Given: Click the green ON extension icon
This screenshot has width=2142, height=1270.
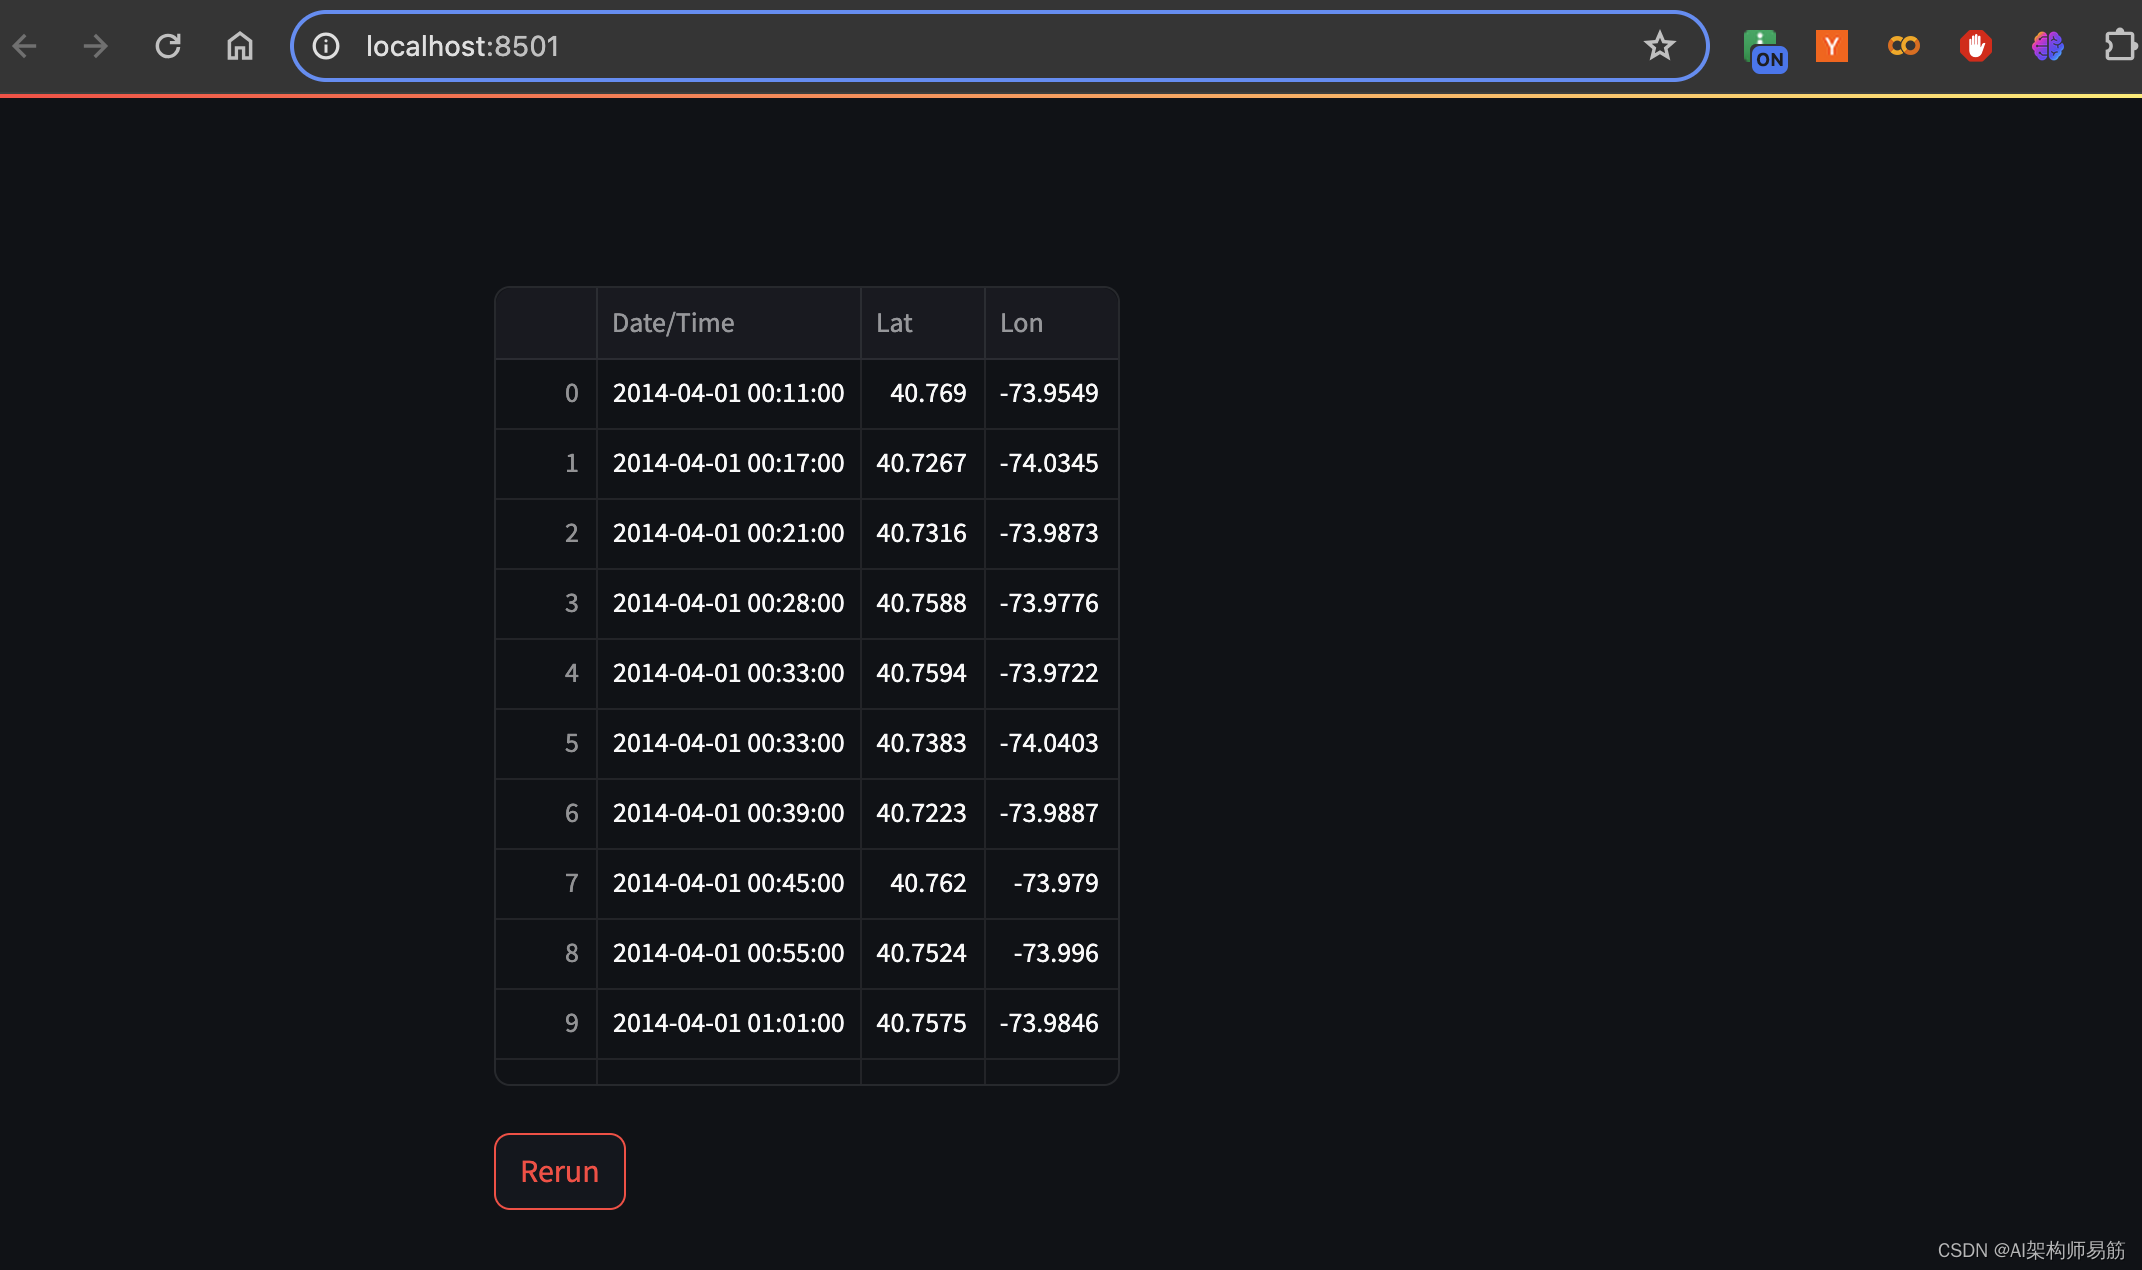Looking at the screenshot, I should (x=1763, y=49).
